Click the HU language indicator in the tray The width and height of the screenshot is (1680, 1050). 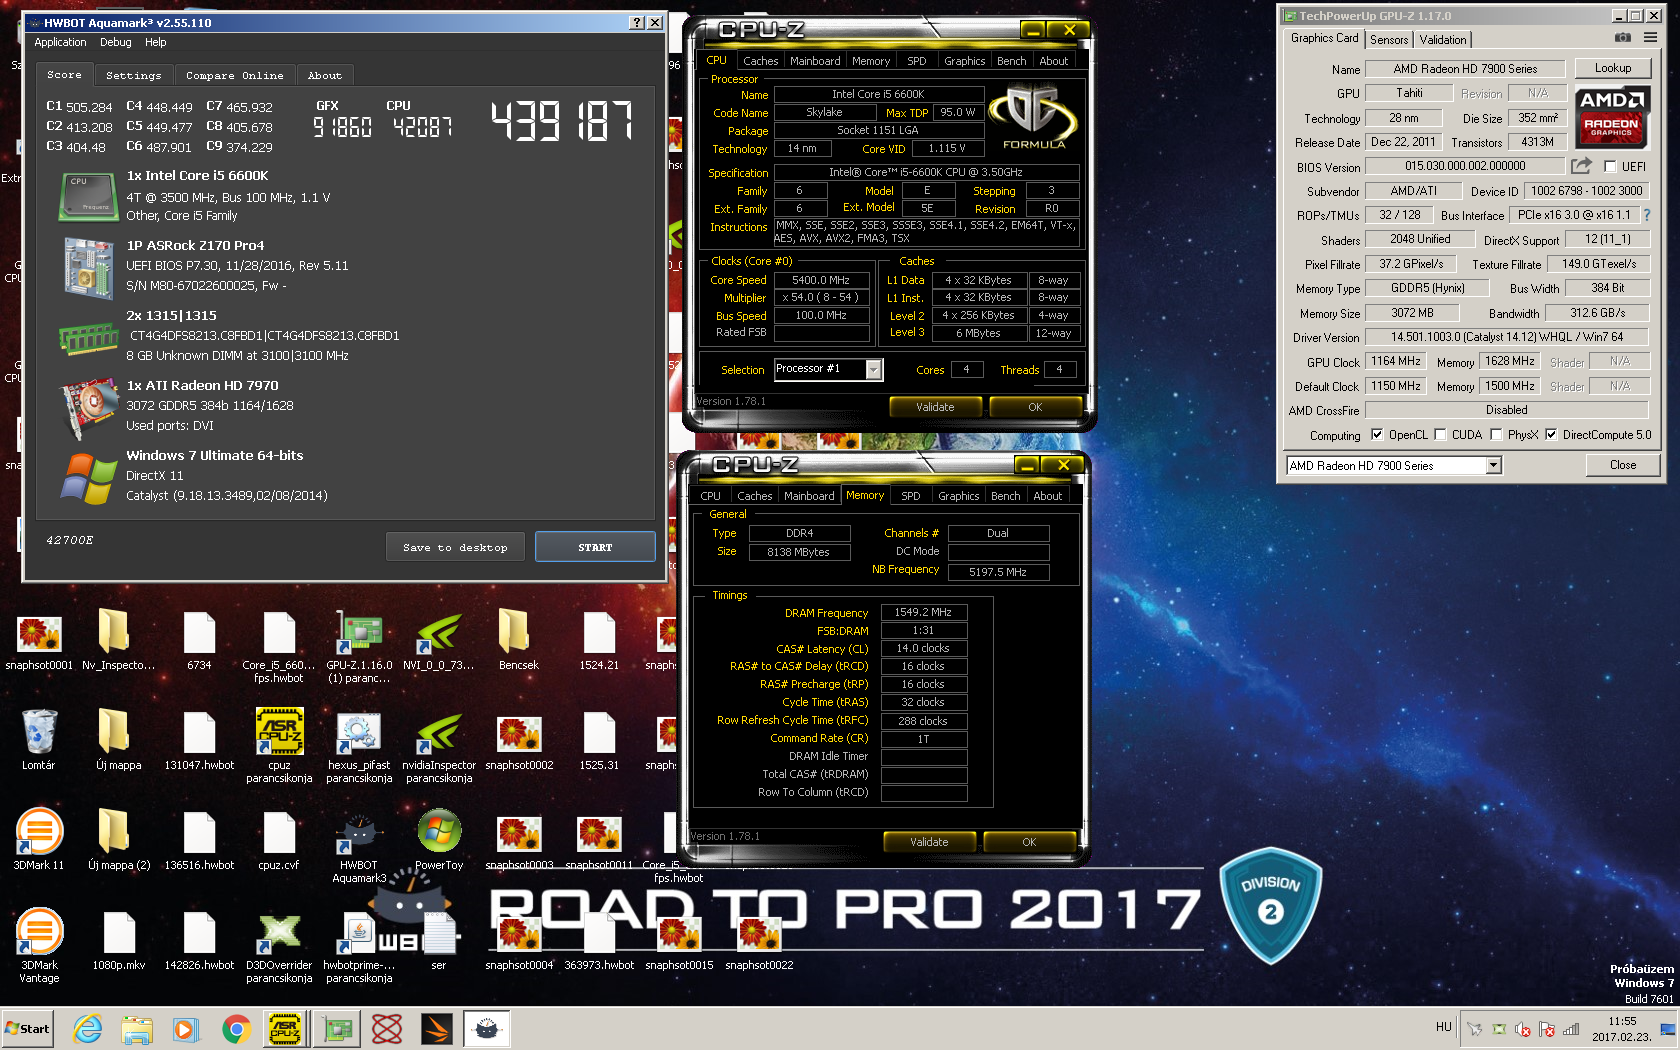[x=1443, y=1027]
